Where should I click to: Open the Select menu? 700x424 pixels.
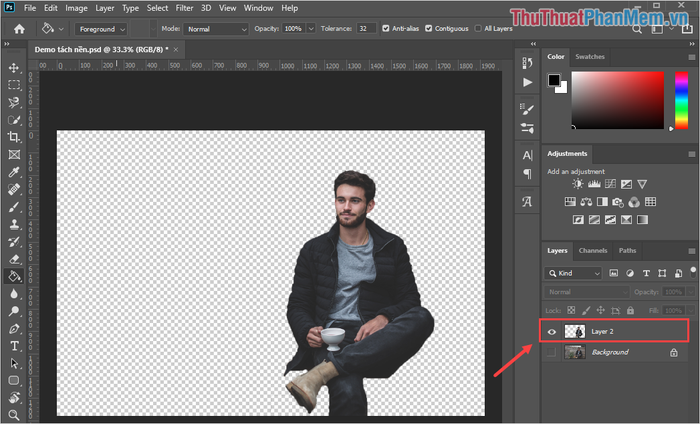[x=158, y=8]
